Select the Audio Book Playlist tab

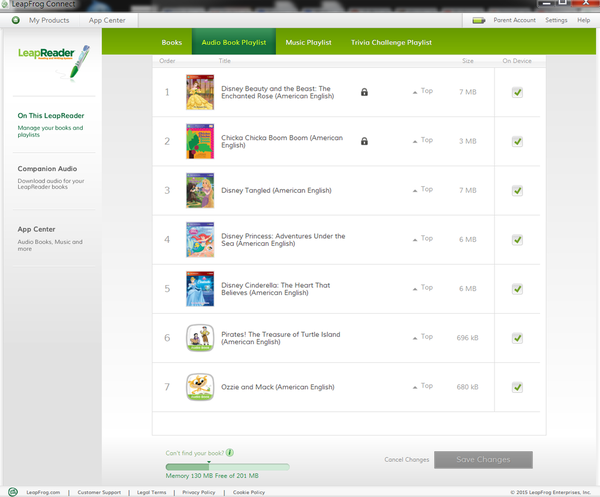(234, 42)
